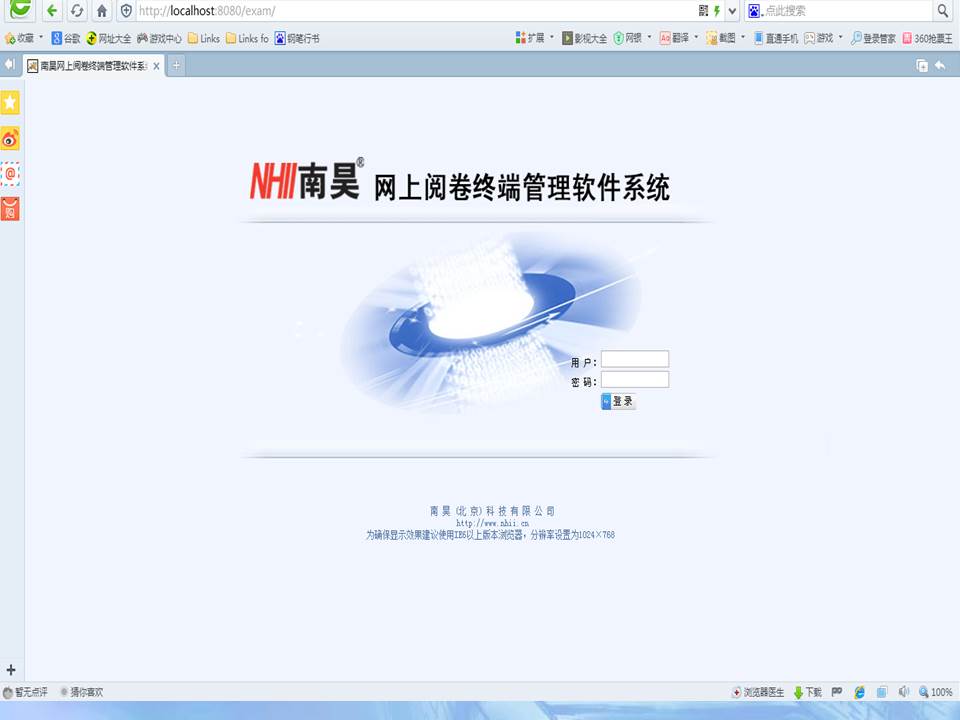This screenshot has width=960, height=720.
Task: Click inside the 用户 username field
Action: click(x=634, y=358)
